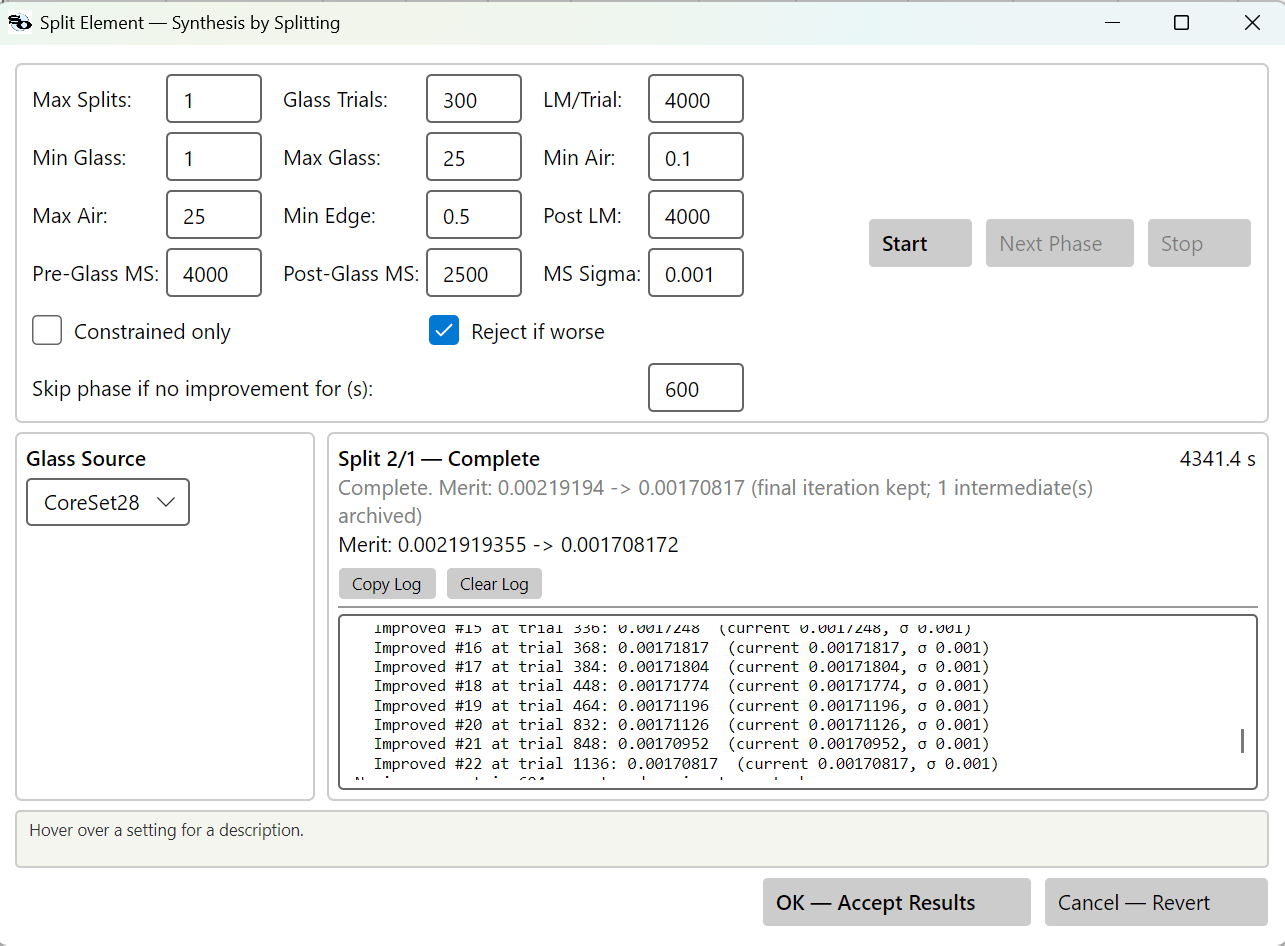Click the Next Phase button
The height and width of the screenshot is (946, 1285).
1060,243
